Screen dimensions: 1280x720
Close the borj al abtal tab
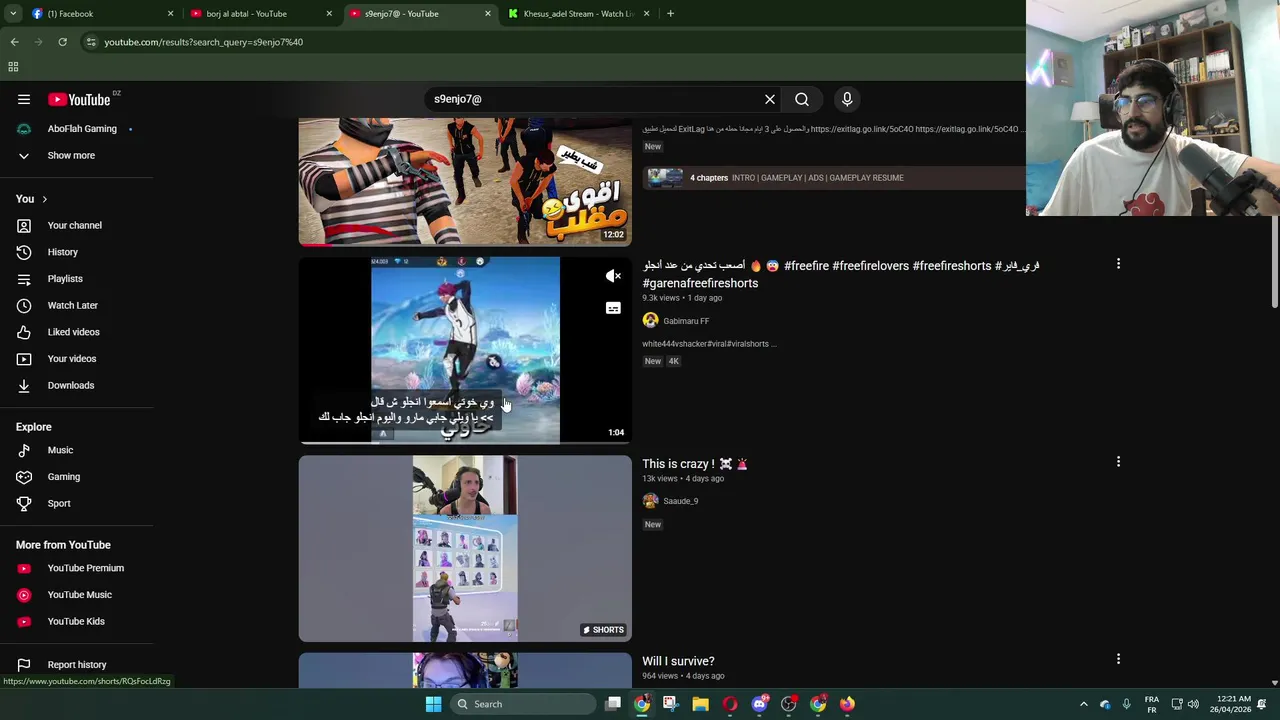pyautogui.click(x=329, y=14)
